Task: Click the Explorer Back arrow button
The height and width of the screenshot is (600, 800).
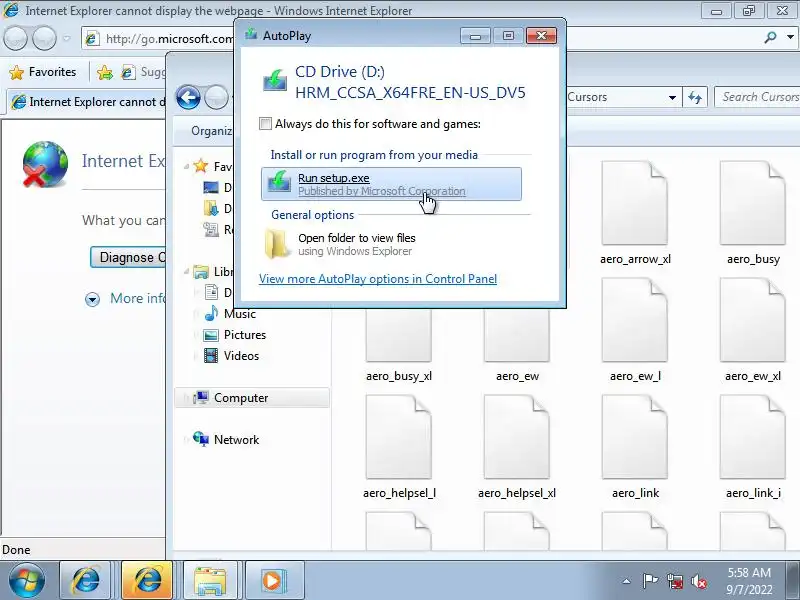Action: coord(188,97)
